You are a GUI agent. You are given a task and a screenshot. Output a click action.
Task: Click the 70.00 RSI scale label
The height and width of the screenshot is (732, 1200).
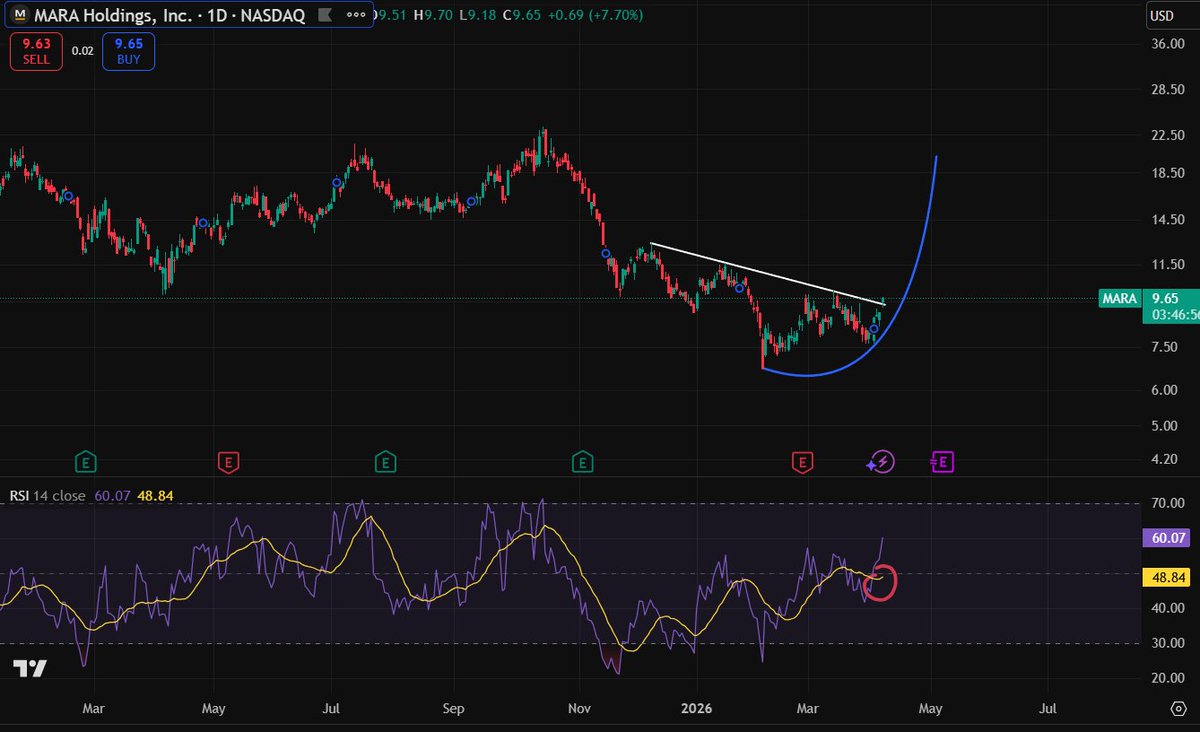click(x=1170, y=503)
